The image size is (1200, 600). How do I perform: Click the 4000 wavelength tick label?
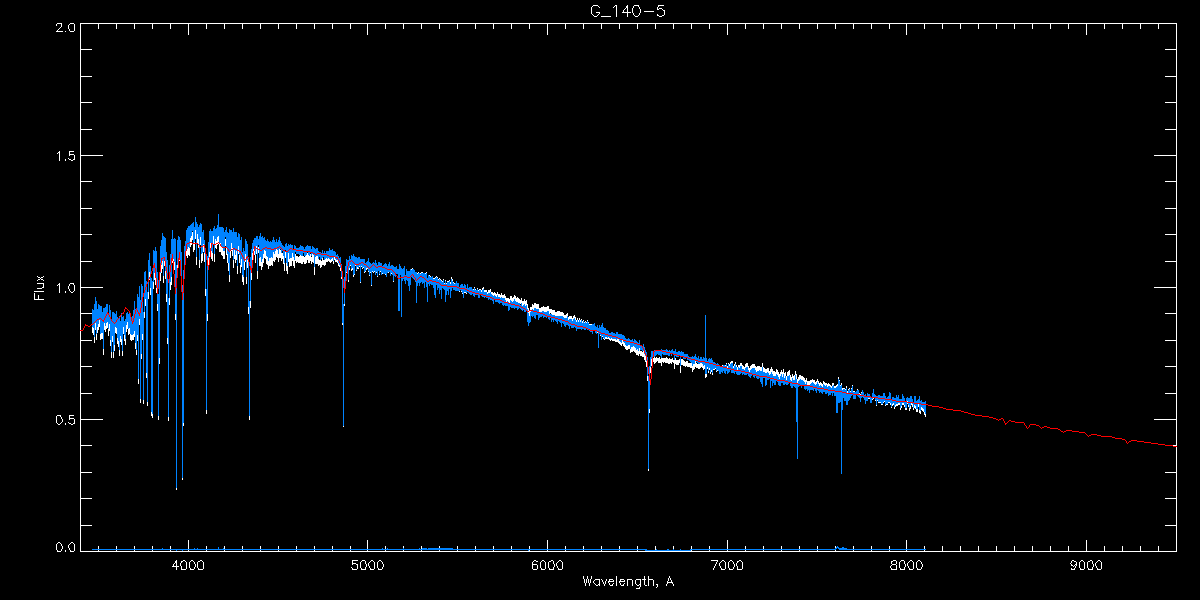[188, 565]
